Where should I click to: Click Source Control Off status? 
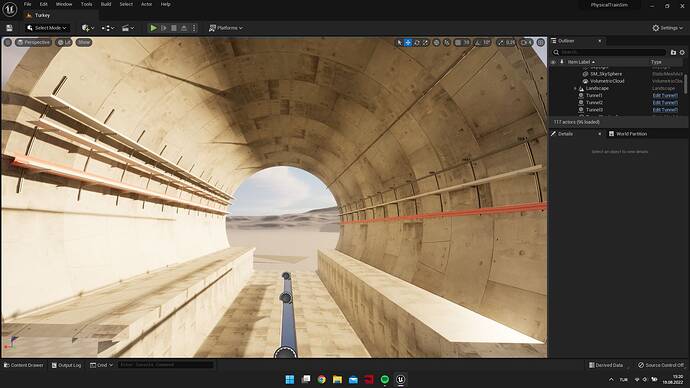point(661,365)
